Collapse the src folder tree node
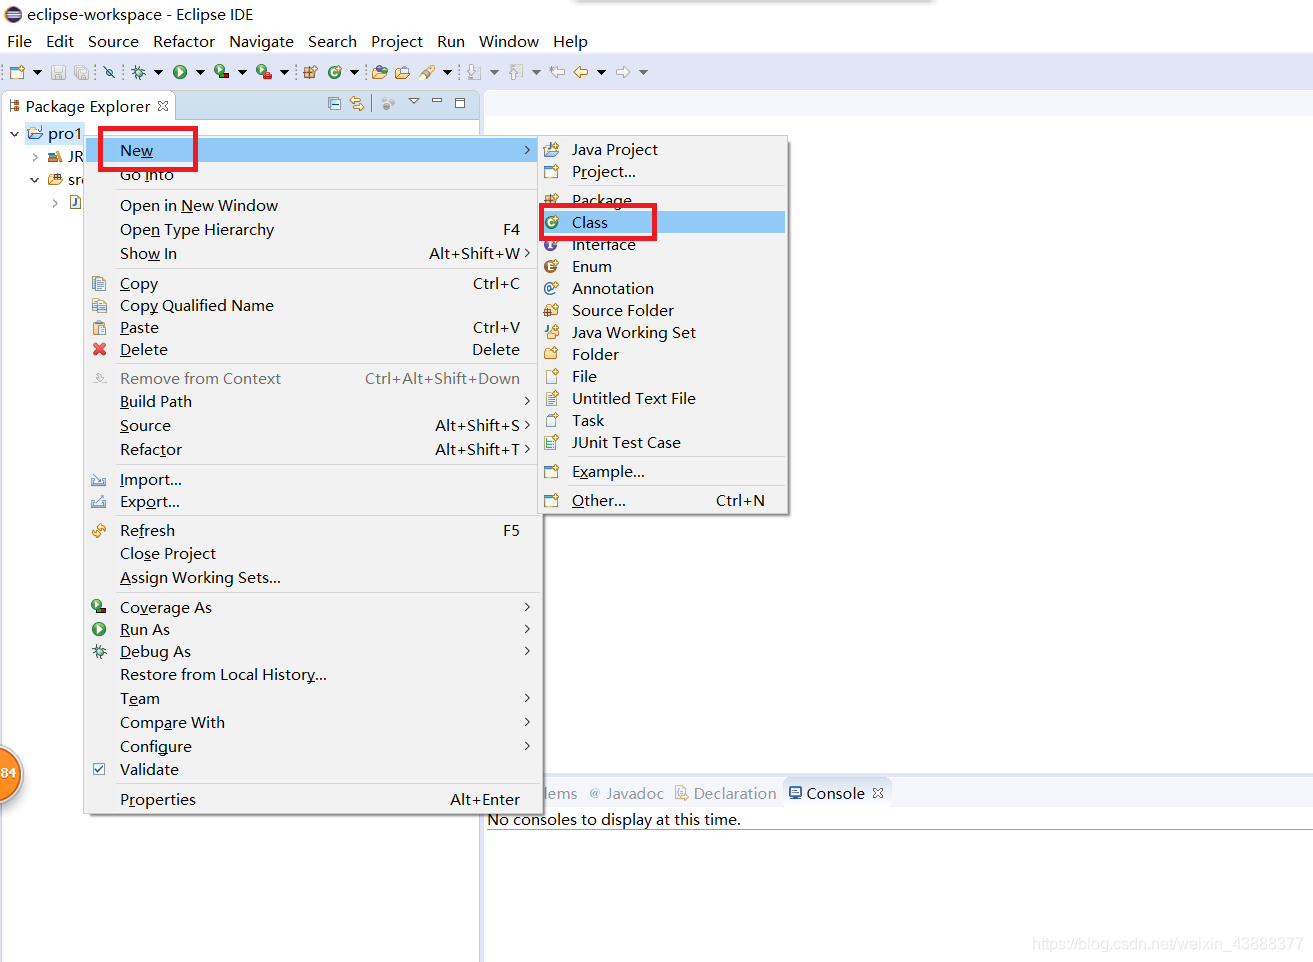This screenshot has width=1313, height=962. pos(34,180)
